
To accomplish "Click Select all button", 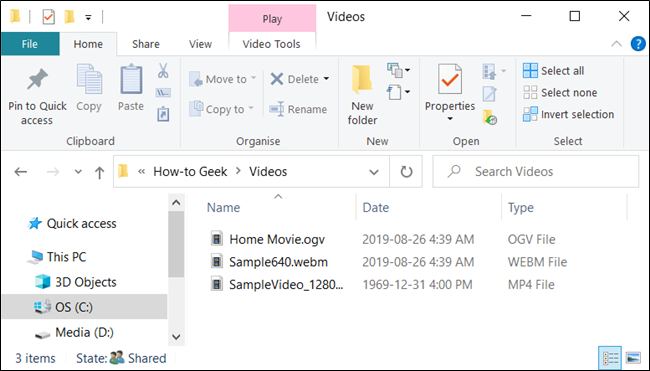I will pos(553,71).
